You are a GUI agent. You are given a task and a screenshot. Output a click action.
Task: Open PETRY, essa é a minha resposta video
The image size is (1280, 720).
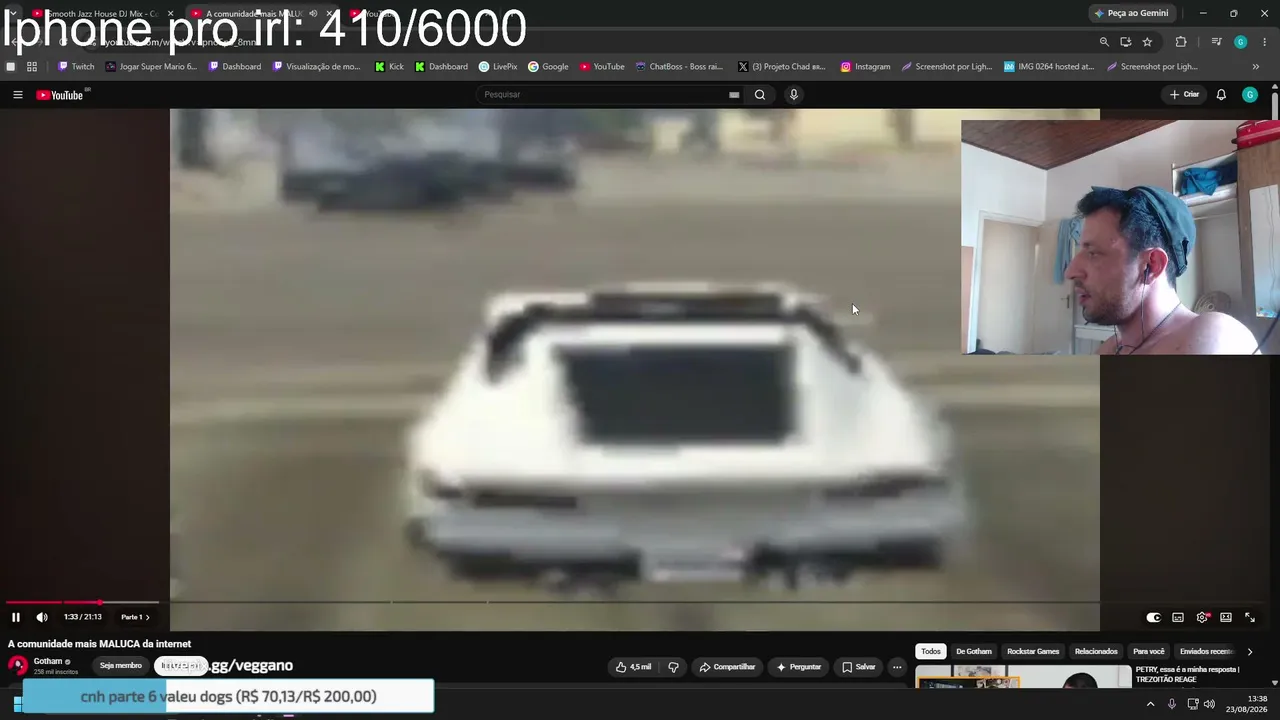pyautogui.click(x=1188, y=674)
